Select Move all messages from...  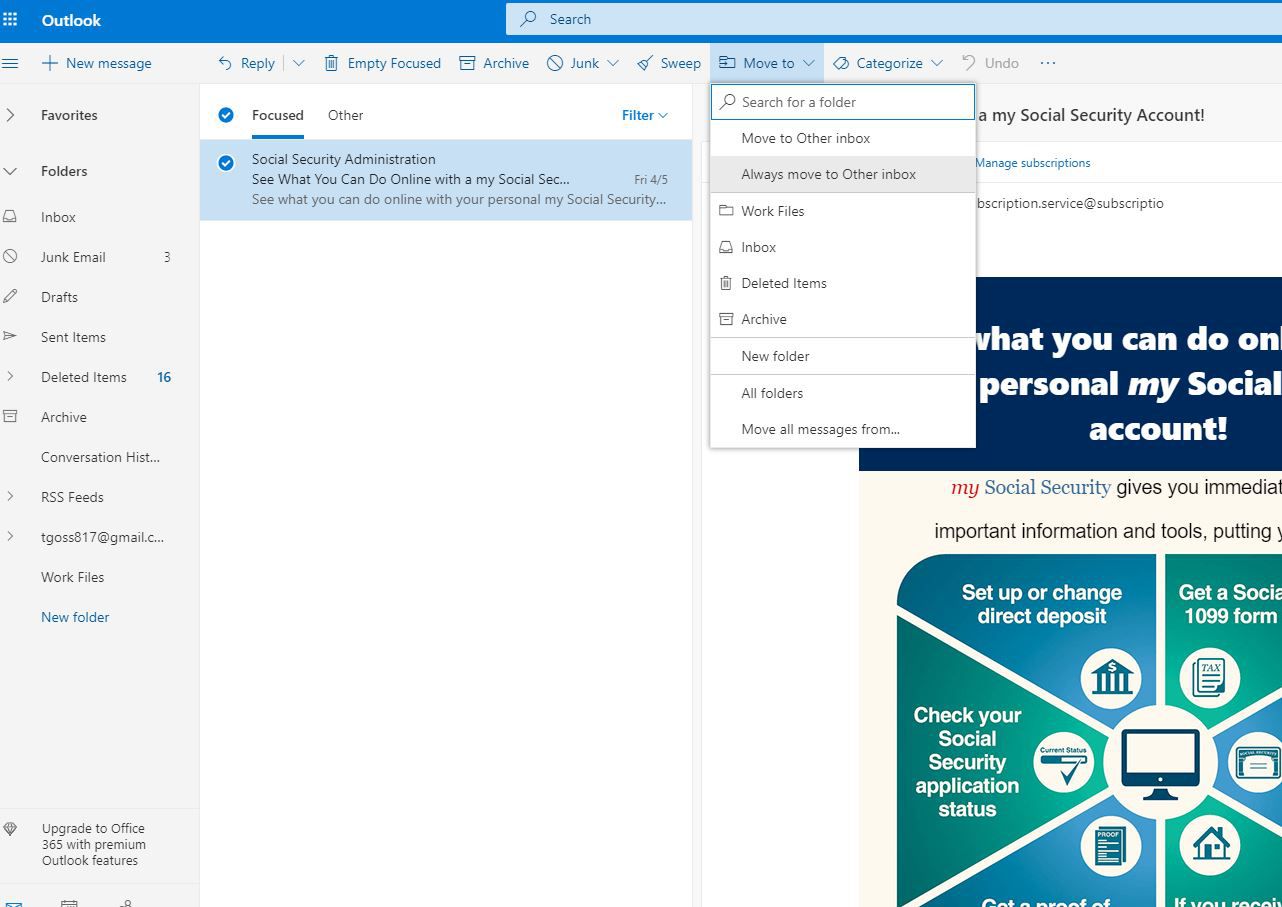pos(843,429)
